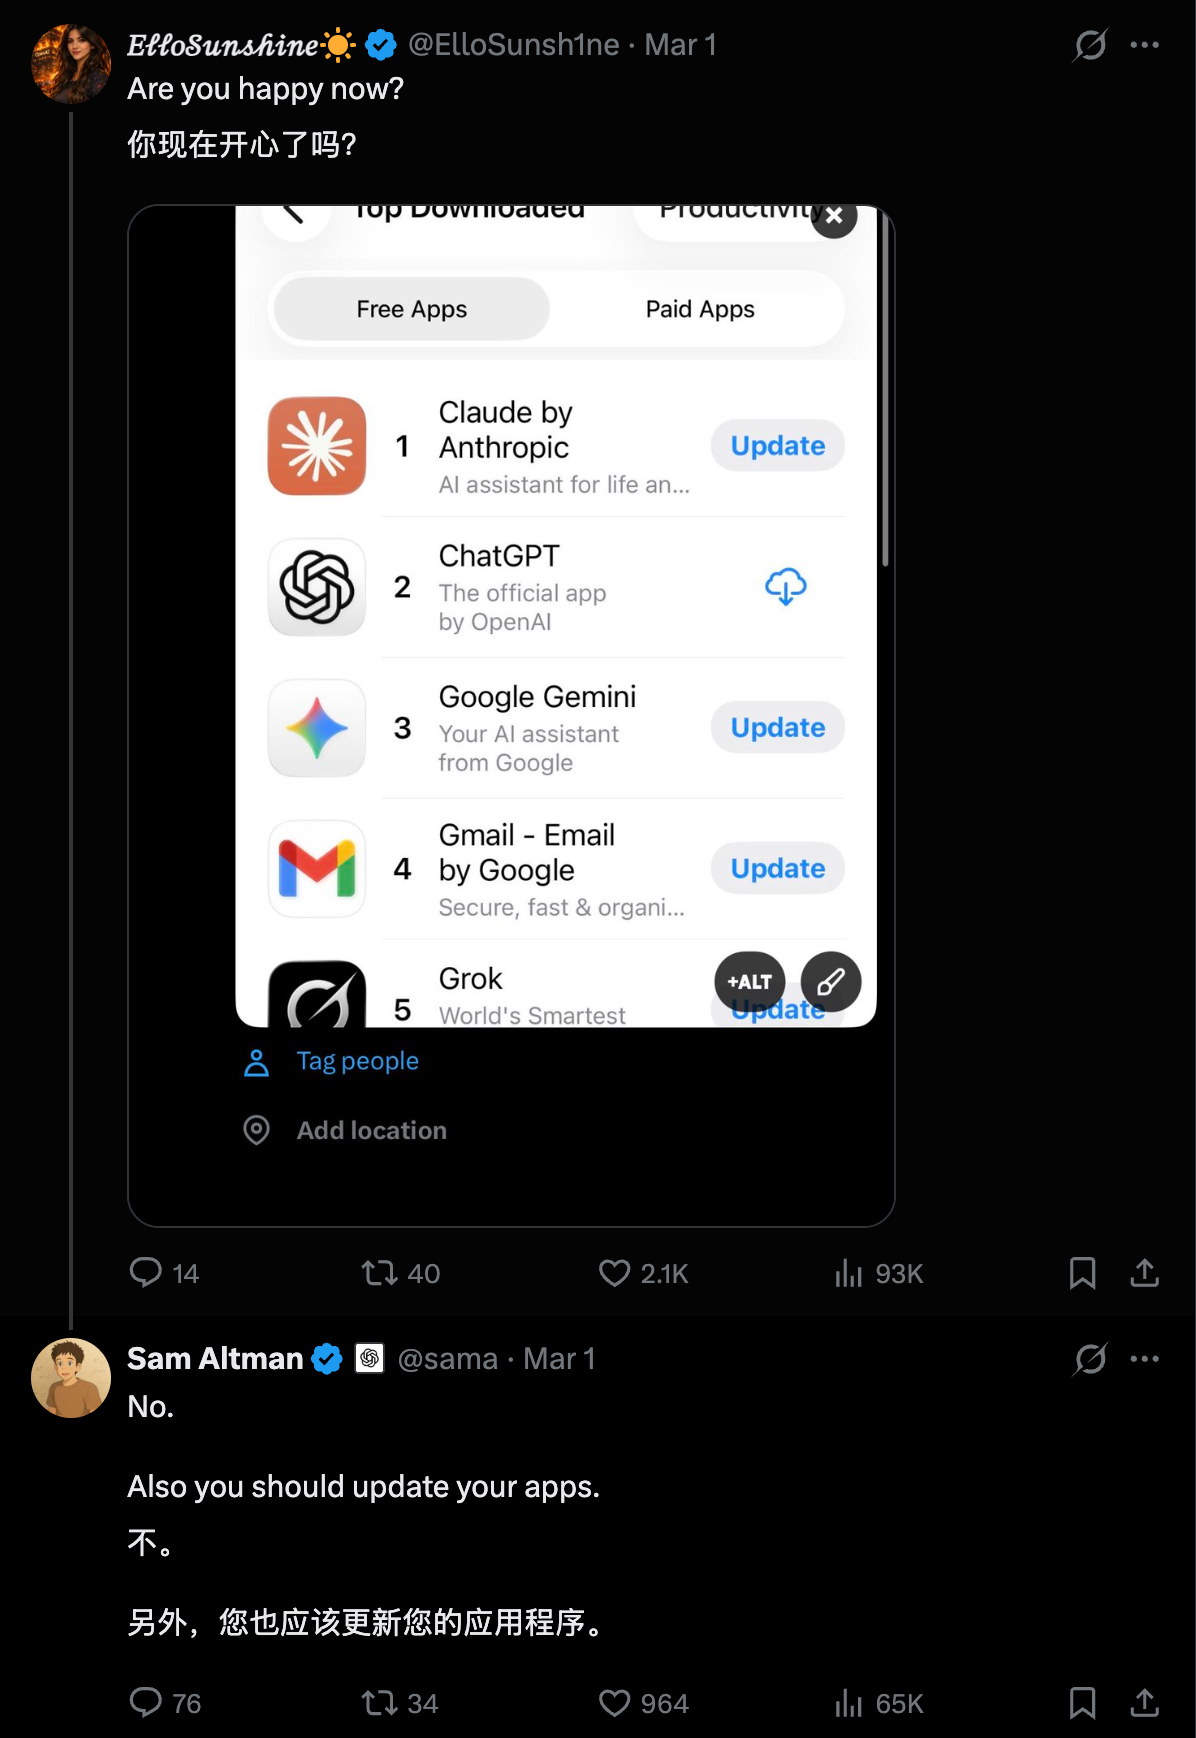1196x1738 pixels.
Task: Open more options menu on Sam Altman's reply
Action: [x=1144, y=1359]
